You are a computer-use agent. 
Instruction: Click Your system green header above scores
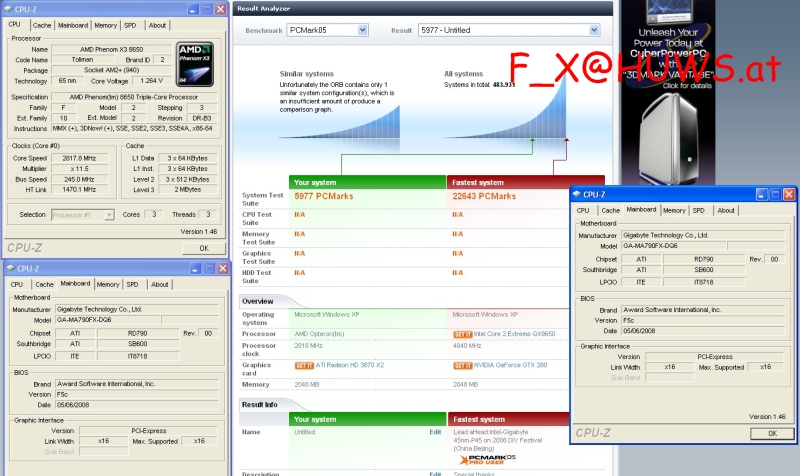(x=367, y=182)
